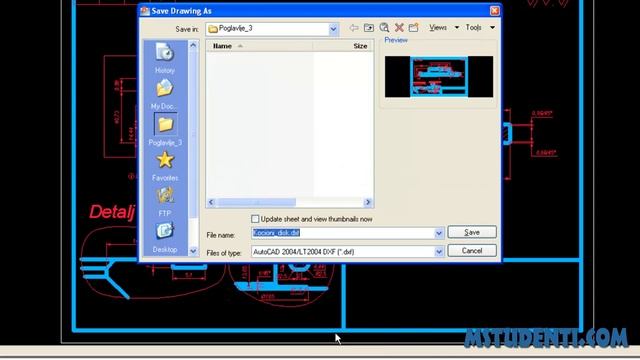Go to My Documents in places bar
Screen dimensions: 640x360
pyautogui.click(x=165, y=94)
